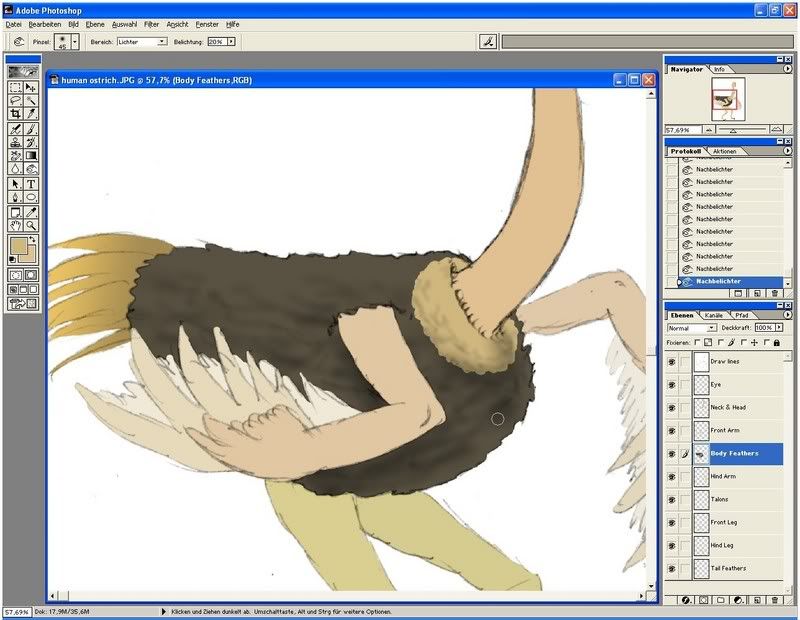This screenshot has width=800, height=620.
Task: Open the Pinsel brush picker dropdown
Action: 75,42
